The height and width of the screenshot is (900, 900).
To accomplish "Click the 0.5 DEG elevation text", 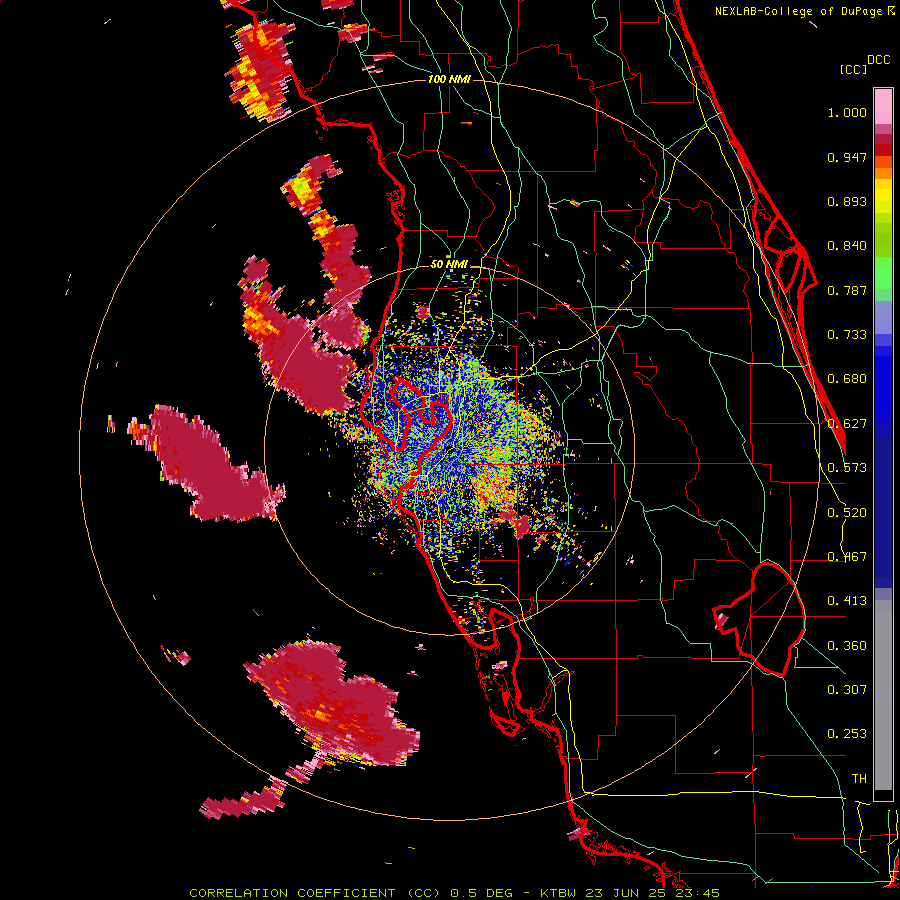I will click(482, 893).
